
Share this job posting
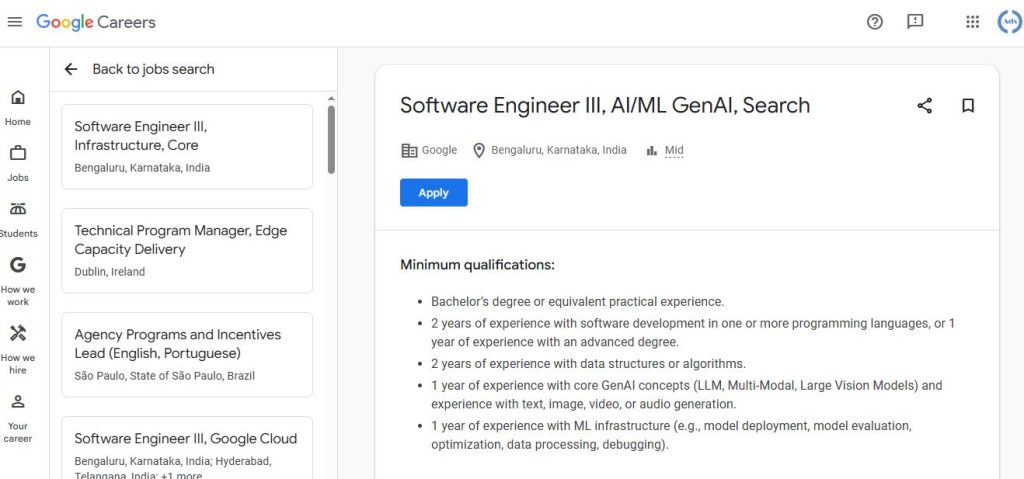924,106
